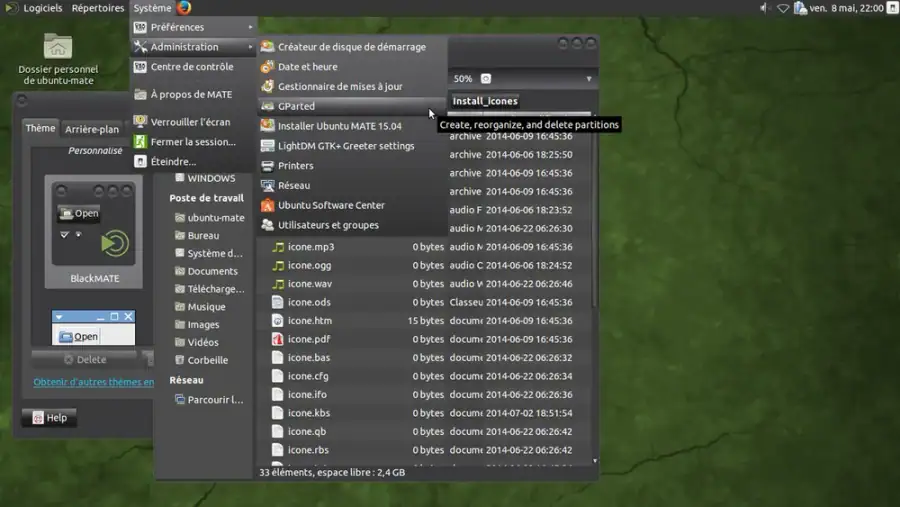The height and width of the screenshot is (507, 900).
Task: Click the Ubuntu Software Center icon
Action: coord(267,205)
